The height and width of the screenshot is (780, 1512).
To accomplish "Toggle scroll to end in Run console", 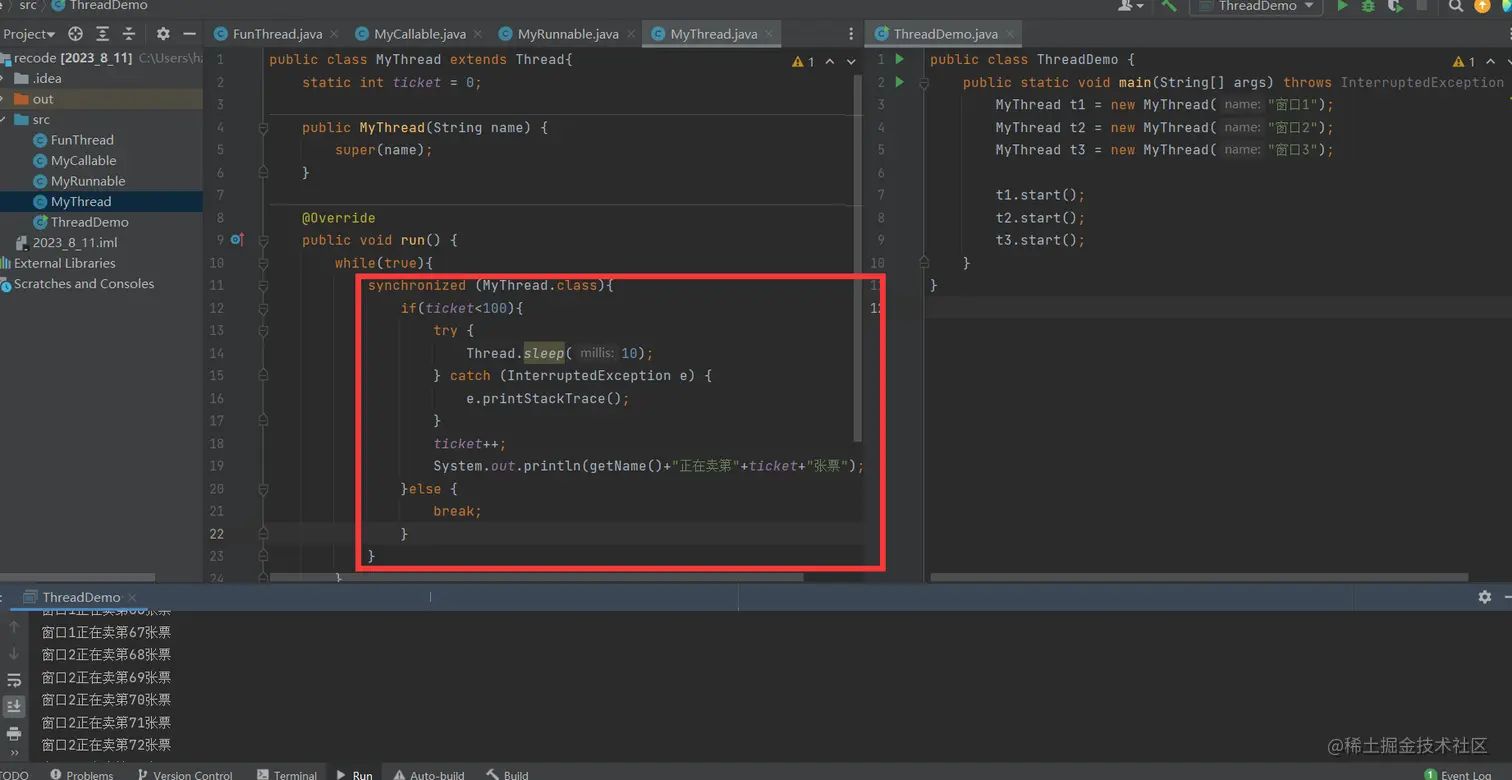I will click(14, 706).
